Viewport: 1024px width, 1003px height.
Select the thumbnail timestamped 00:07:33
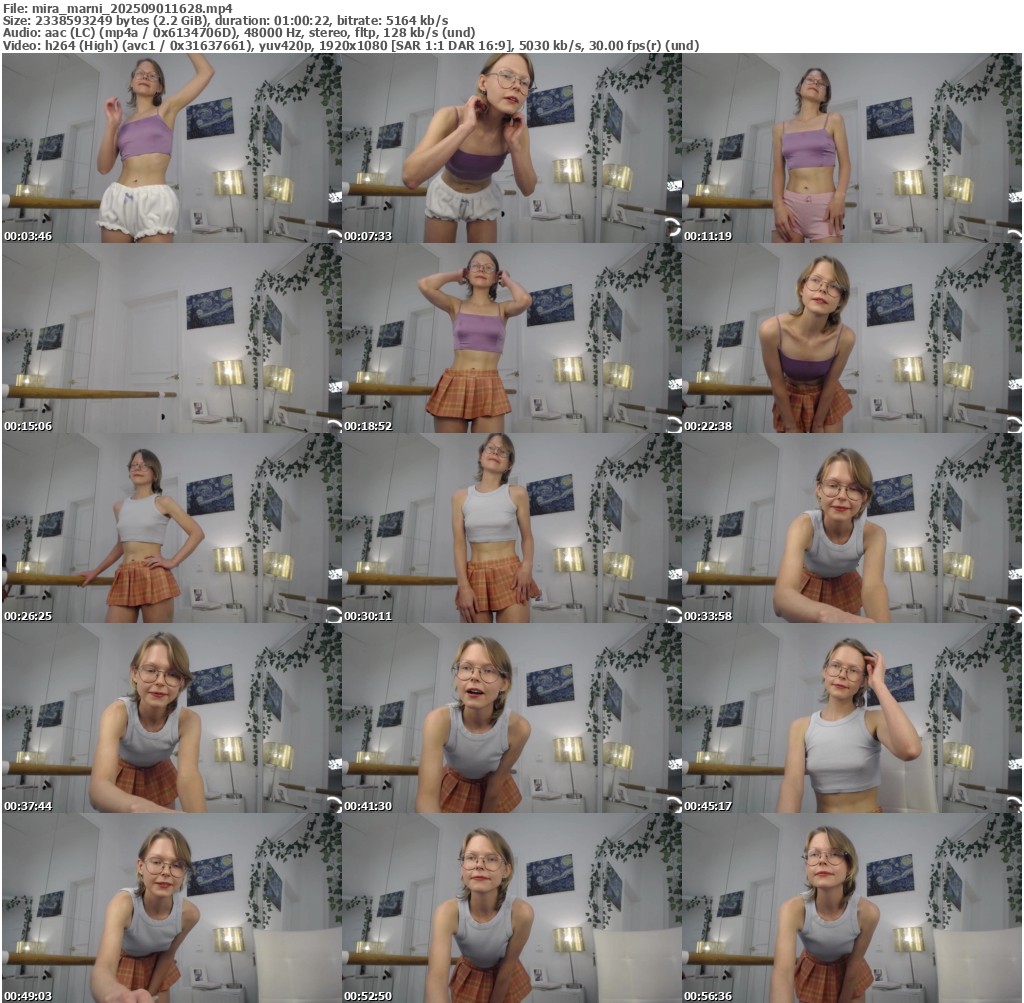(512, 148)
